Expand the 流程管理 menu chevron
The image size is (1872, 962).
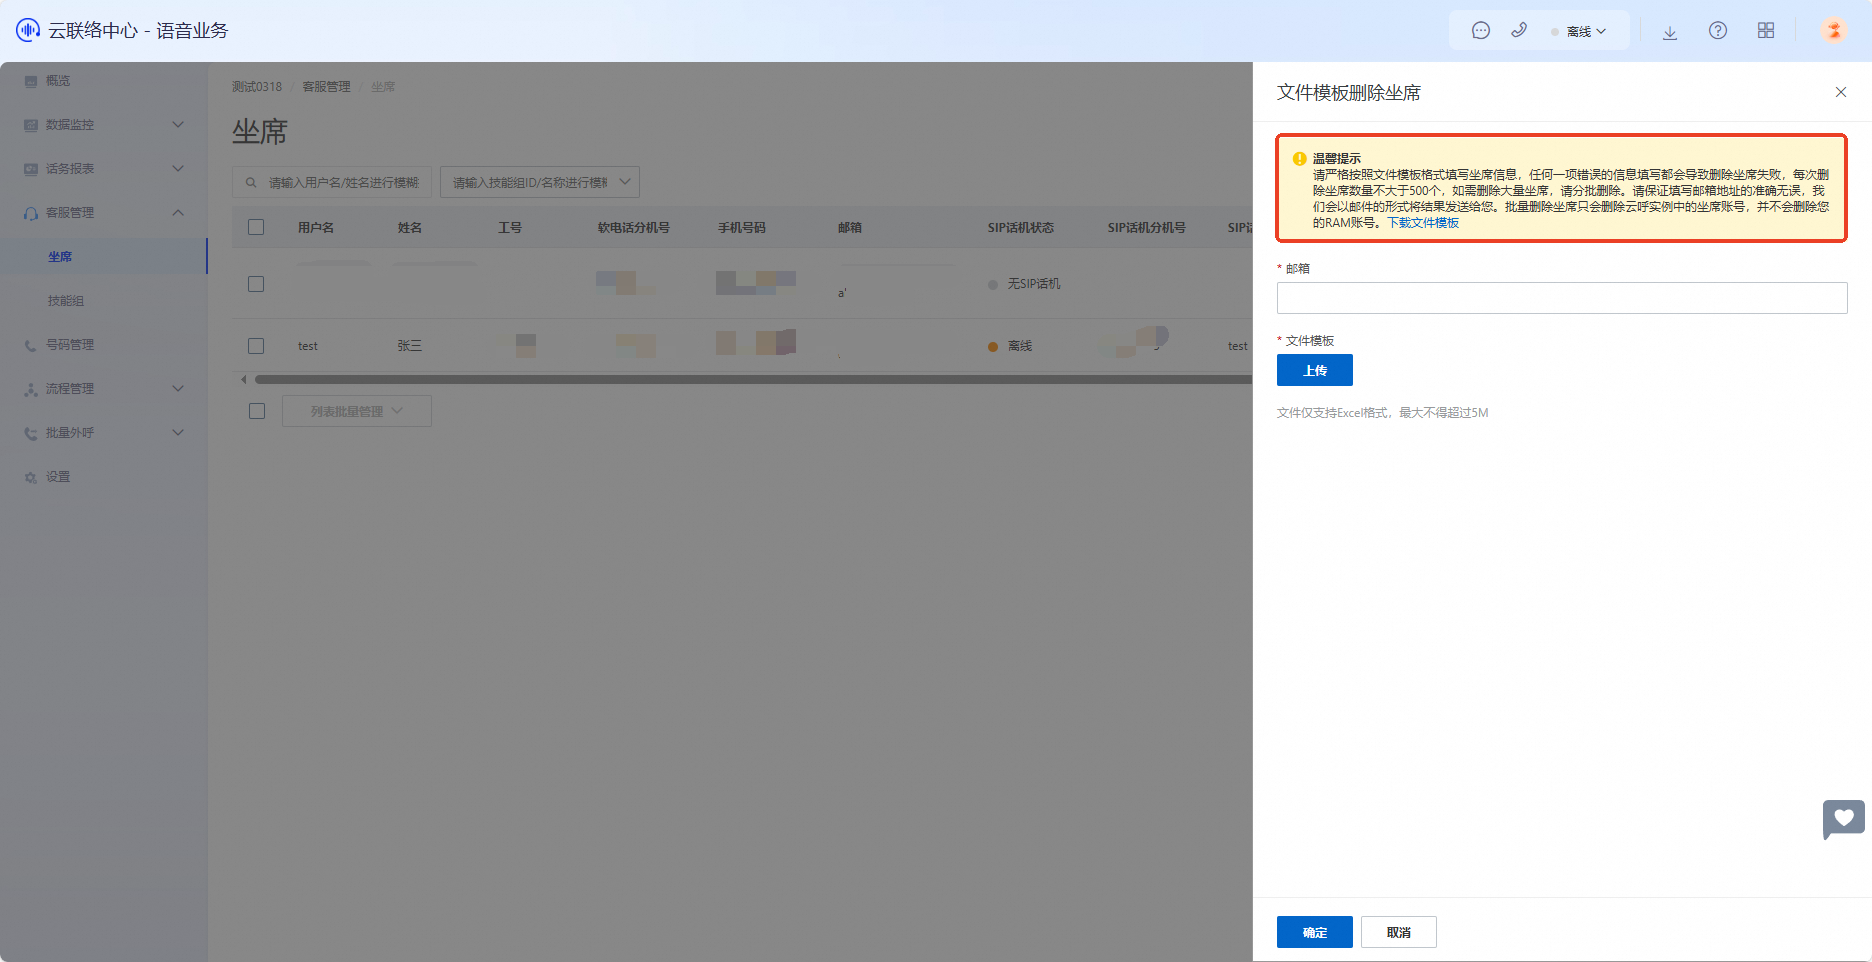pyautogui.click(x=178, y=388)
